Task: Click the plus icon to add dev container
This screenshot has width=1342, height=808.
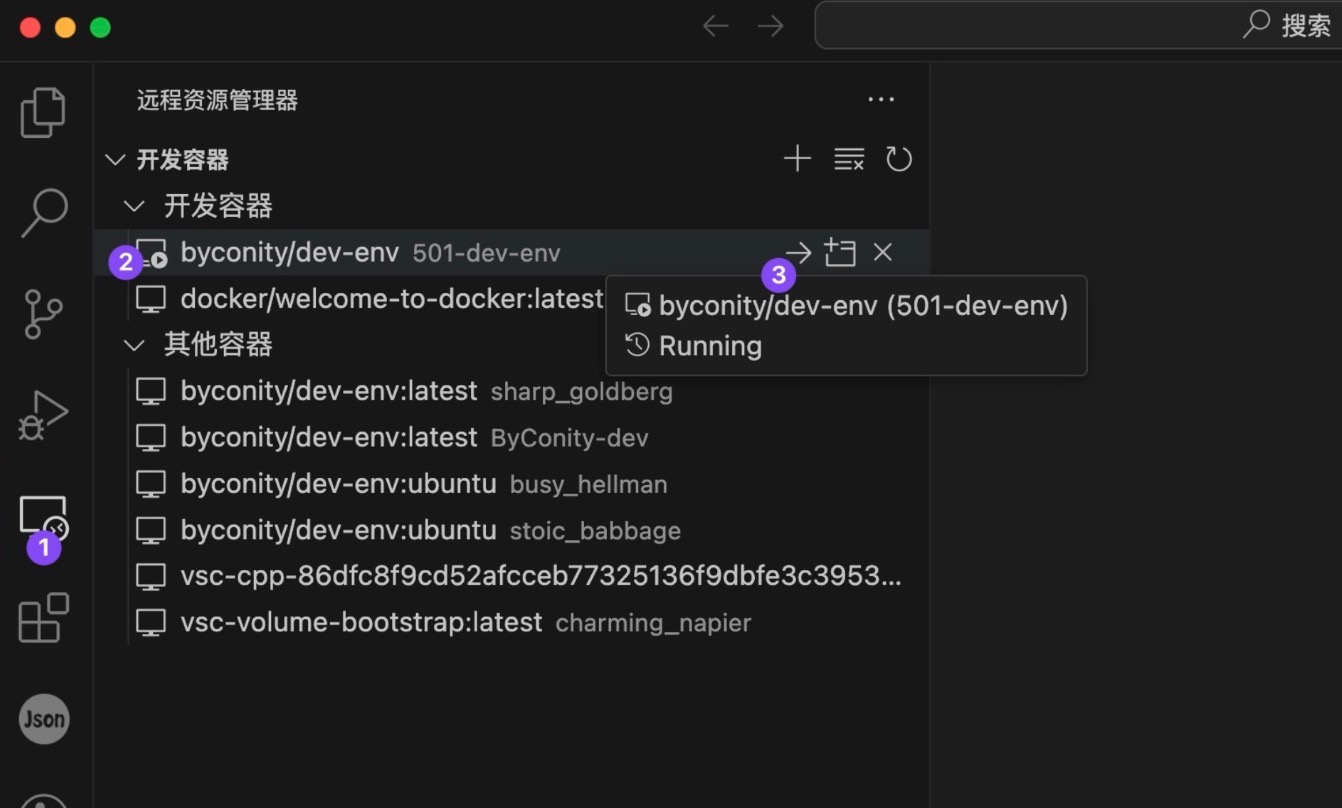Action: [x=797, y=159]
